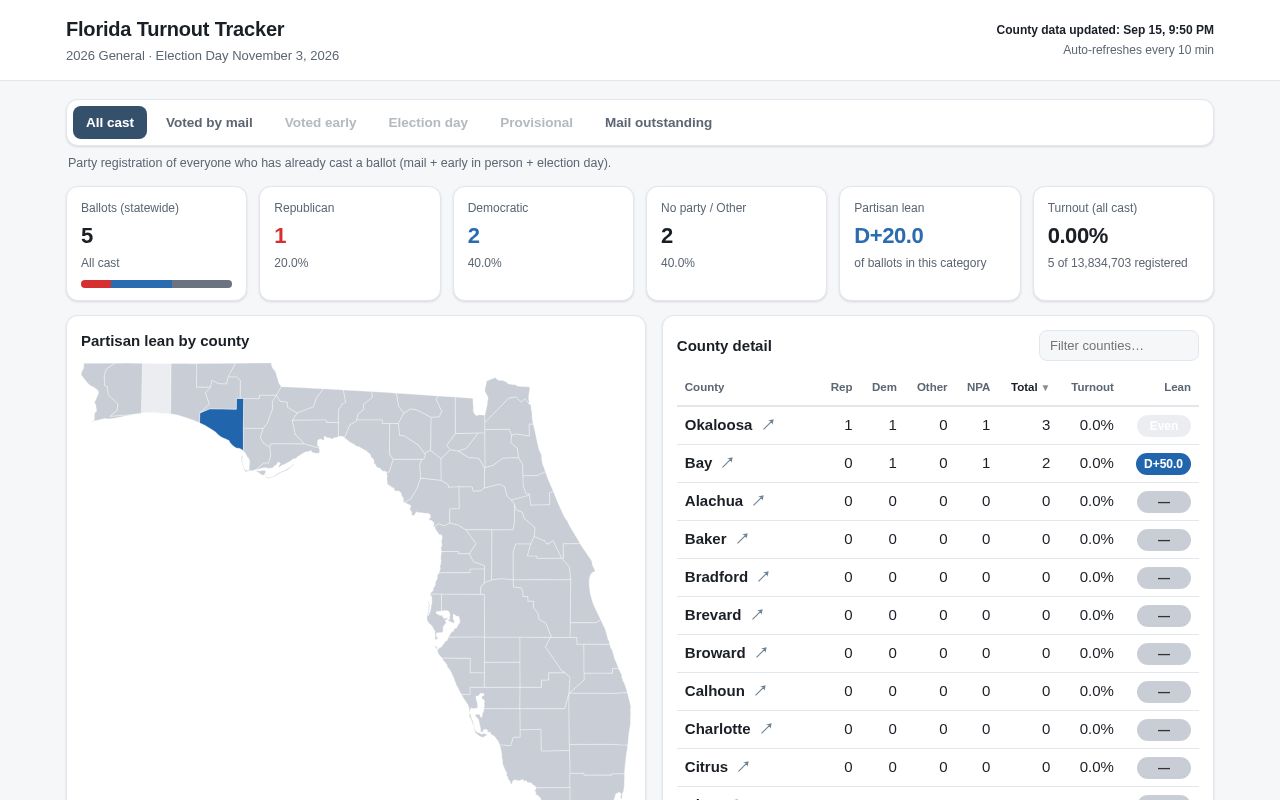The image size is (1280, 800).
Task: Click the No party / Other card
Action: [x=736, y=243]
